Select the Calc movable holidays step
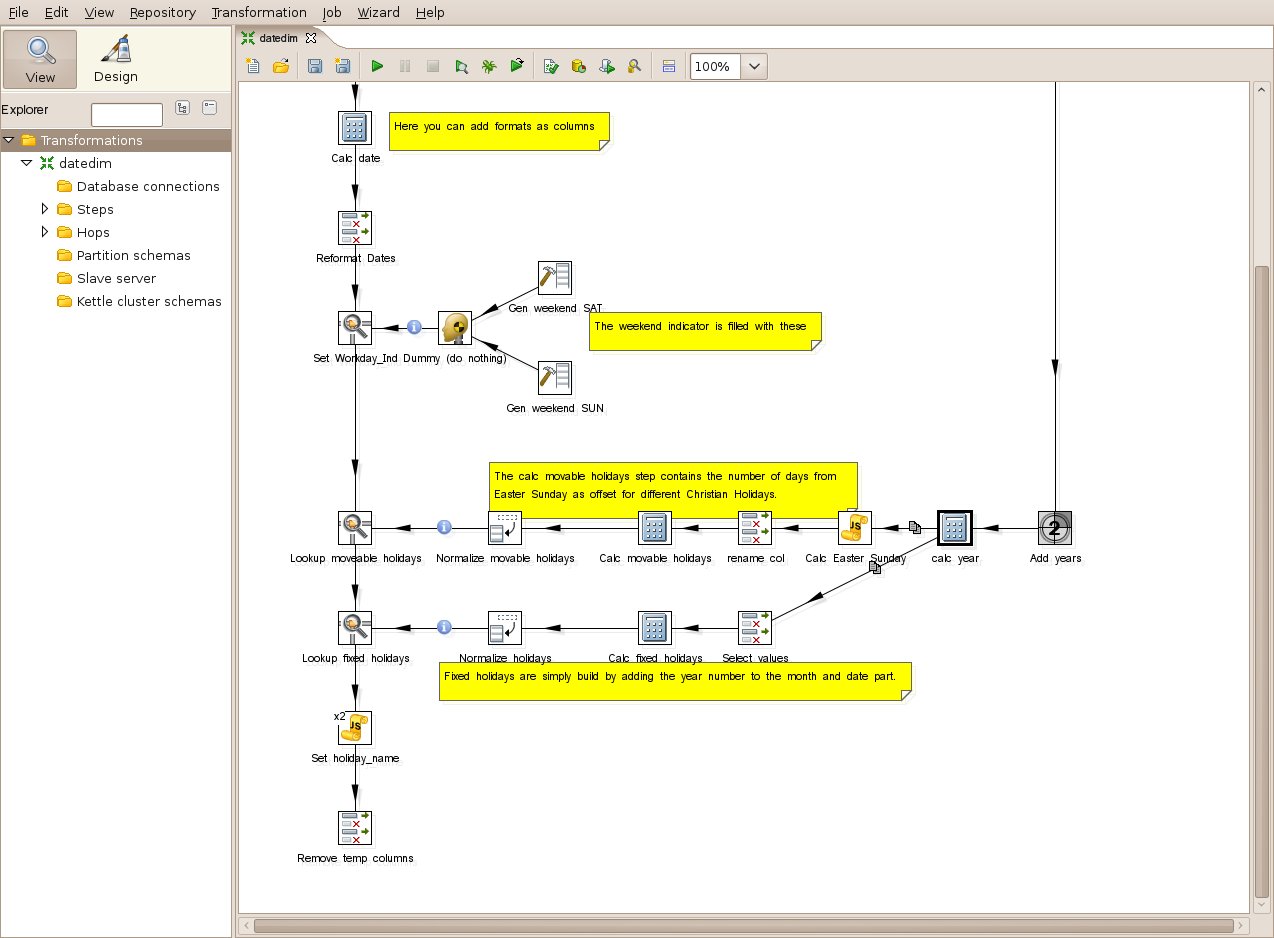The width and height of the screenshot is (1274, 938). pos(655,527)
